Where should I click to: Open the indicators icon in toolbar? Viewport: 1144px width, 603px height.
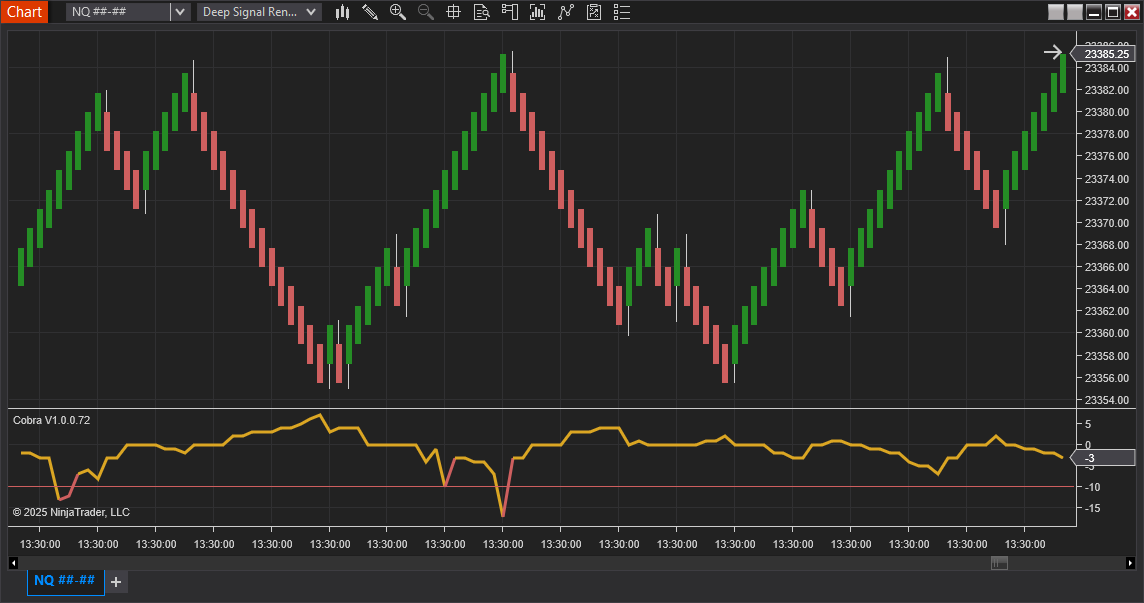click(538, 12)
